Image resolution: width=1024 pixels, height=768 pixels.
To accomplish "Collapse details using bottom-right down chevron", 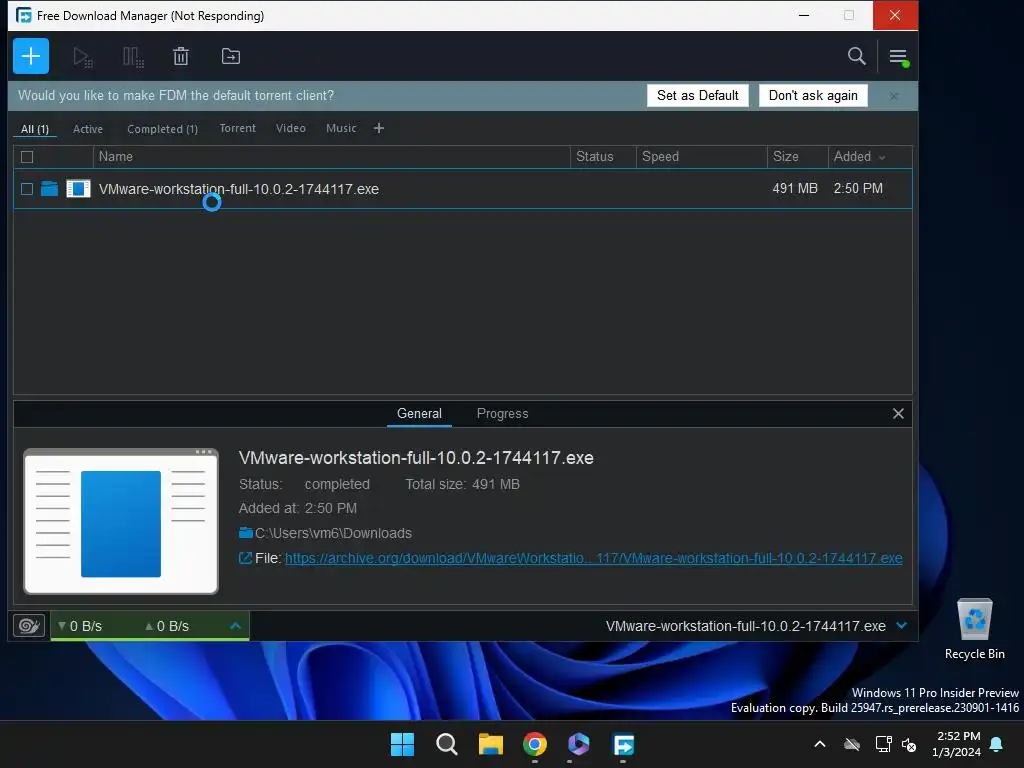I will 902,626.
